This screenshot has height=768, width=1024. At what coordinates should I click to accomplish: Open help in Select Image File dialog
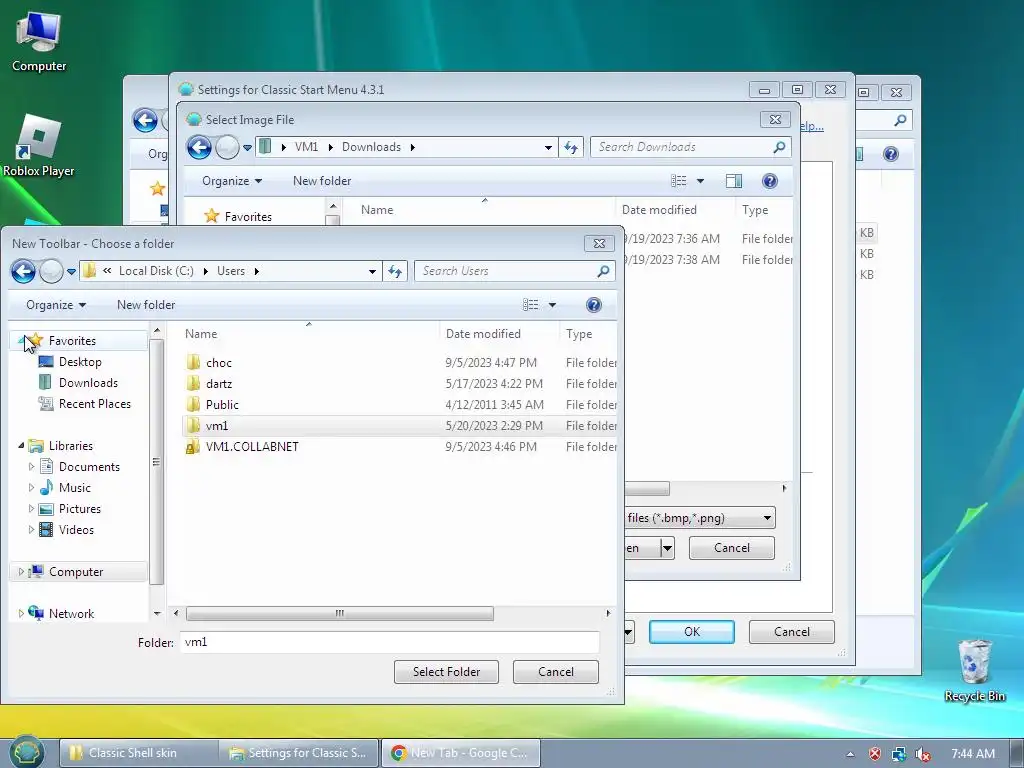point(770,181)
